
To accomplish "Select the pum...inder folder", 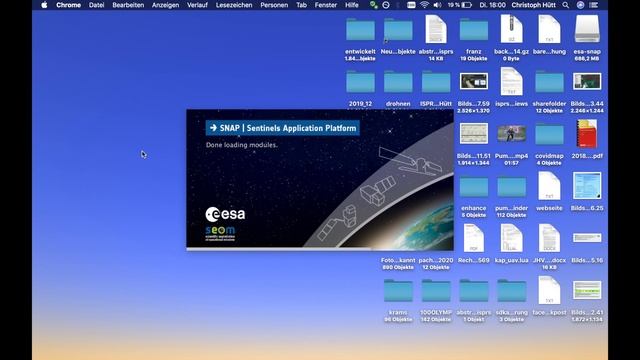I will click(x=511, y=186).
